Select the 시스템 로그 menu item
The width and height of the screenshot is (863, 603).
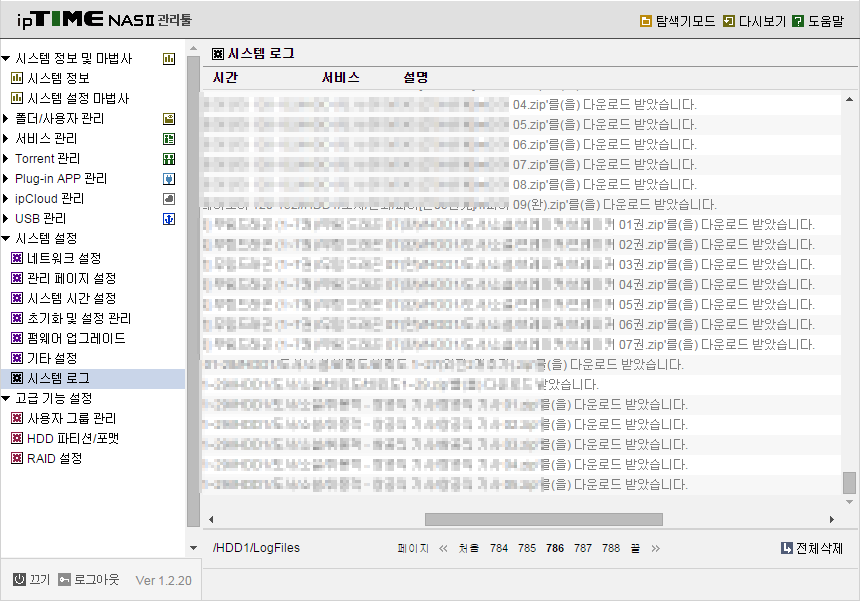(x=58, y=379)
